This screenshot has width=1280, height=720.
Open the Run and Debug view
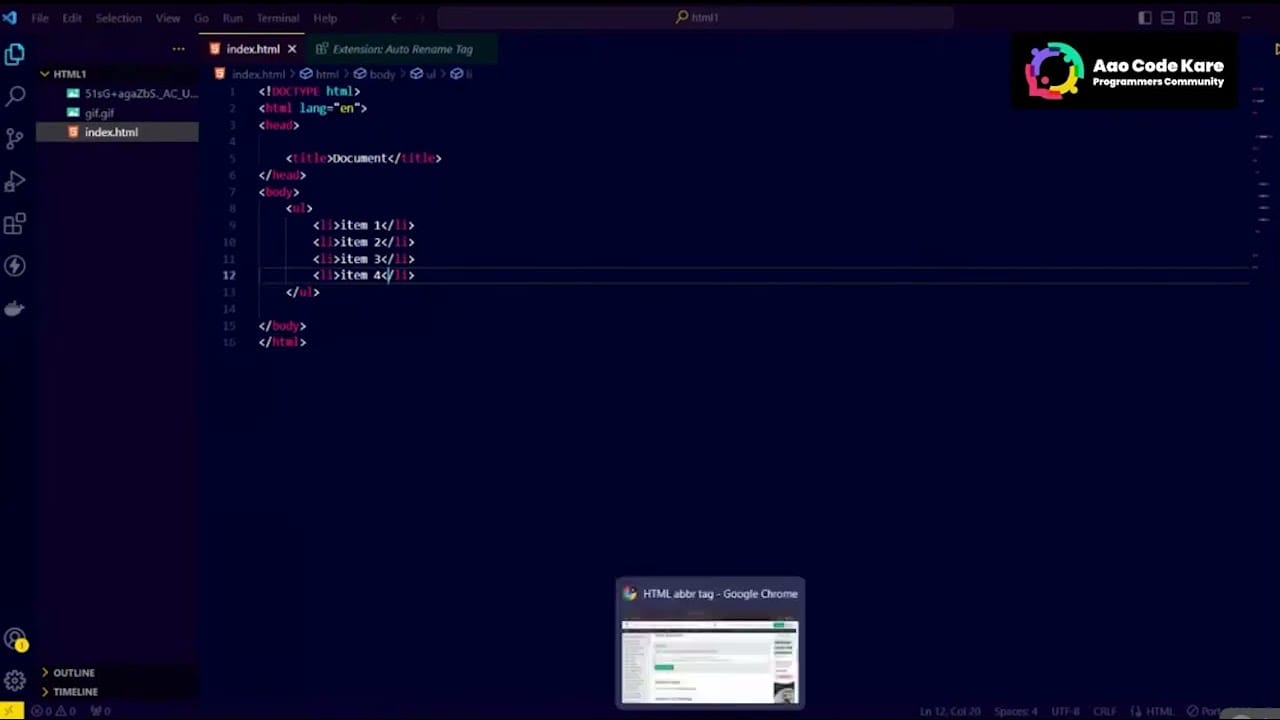coord(15,182)
